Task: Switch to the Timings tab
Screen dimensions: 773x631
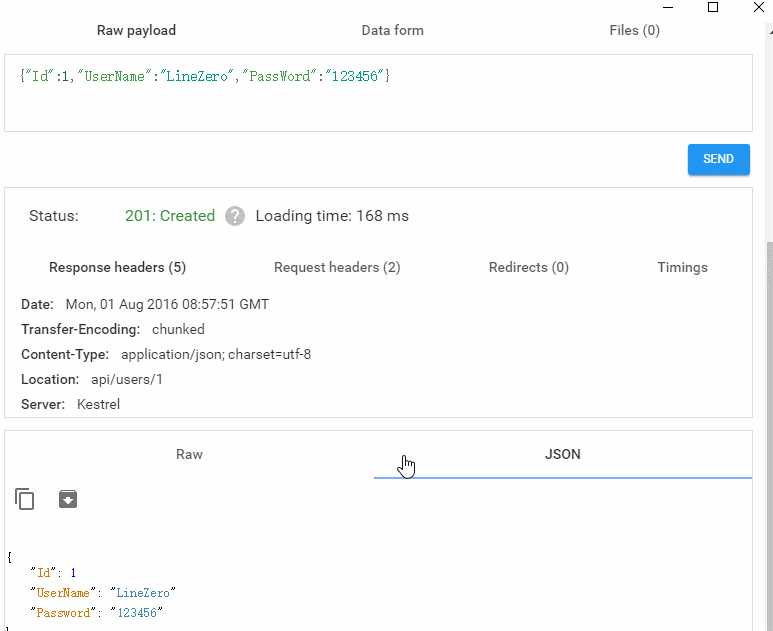Action: (x=682, y=267)
